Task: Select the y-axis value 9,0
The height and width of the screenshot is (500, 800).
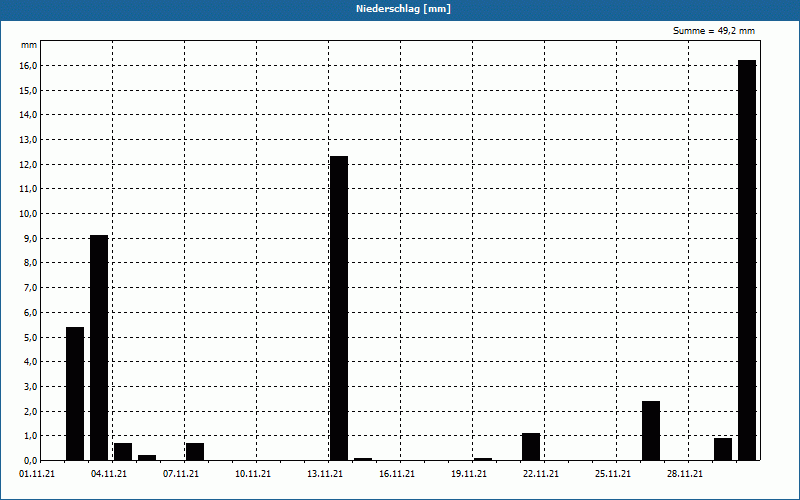Action: pyautogui.click(x=30, y=238)
